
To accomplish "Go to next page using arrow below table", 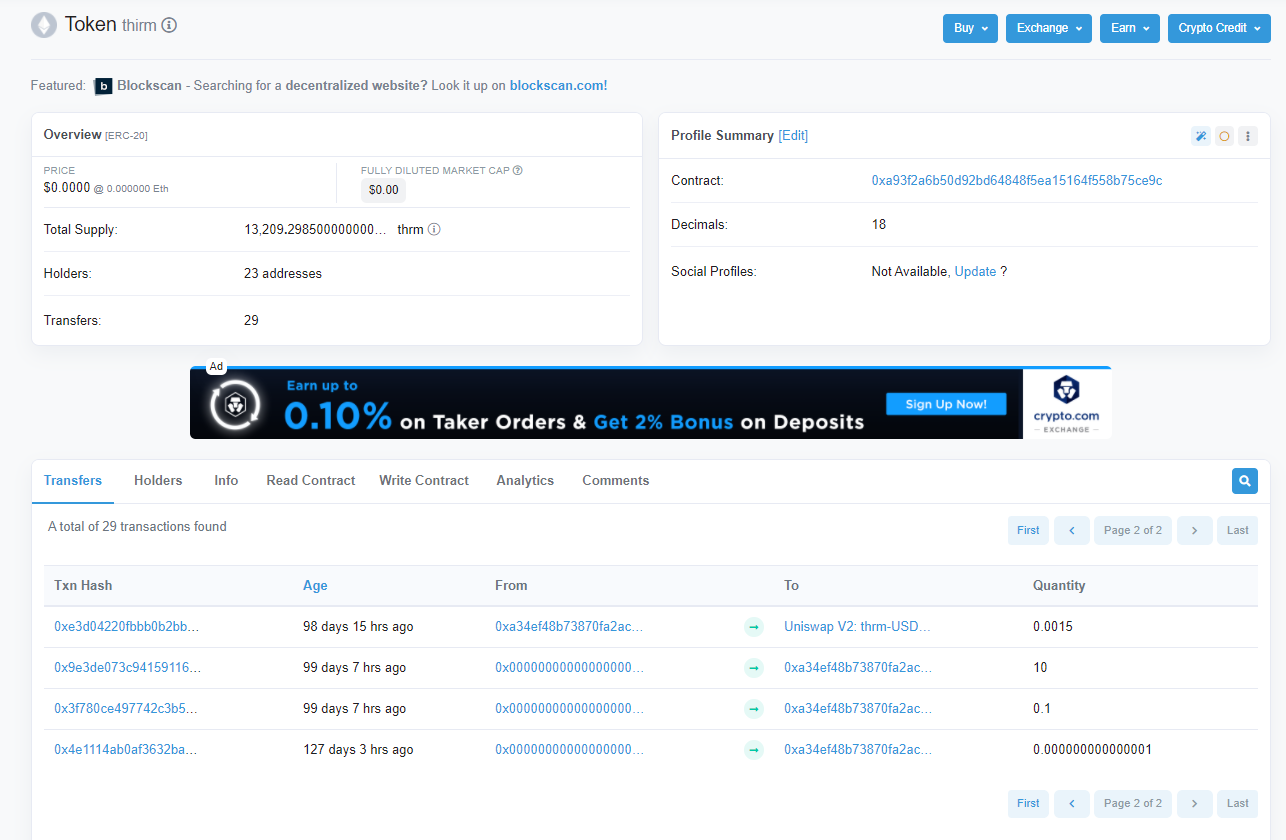I will pyautogui.click(x=1194, y=803).
